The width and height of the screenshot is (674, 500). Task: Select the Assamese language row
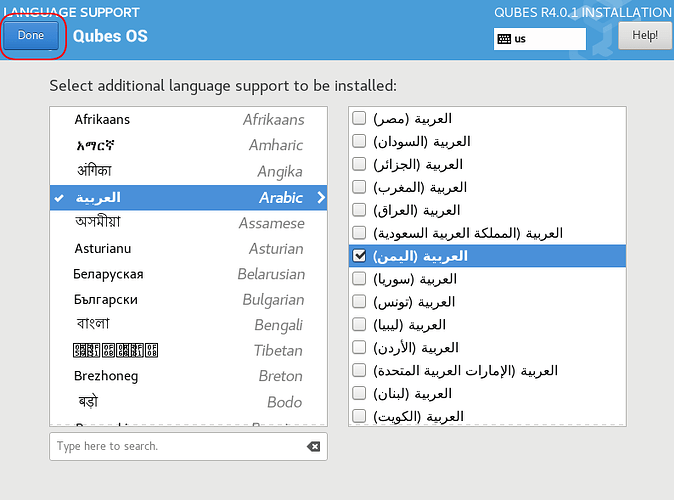[188, 223]
